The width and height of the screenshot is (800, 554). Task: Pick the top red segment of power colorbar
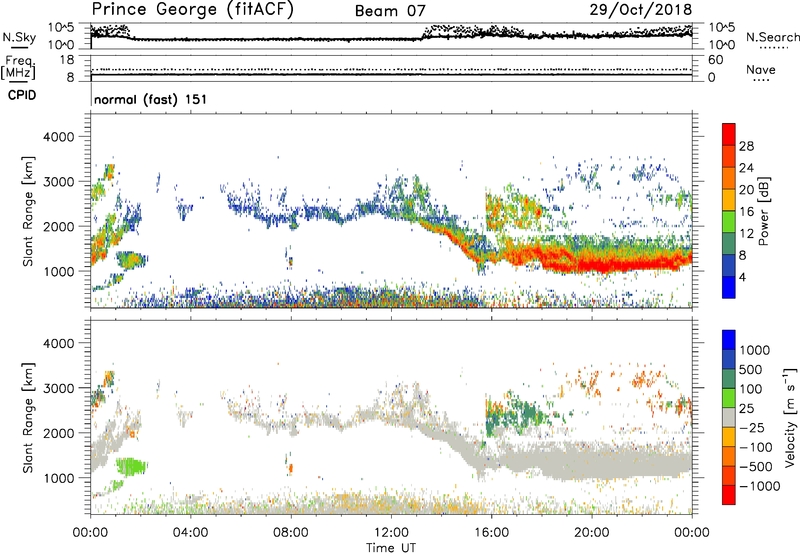729,134
